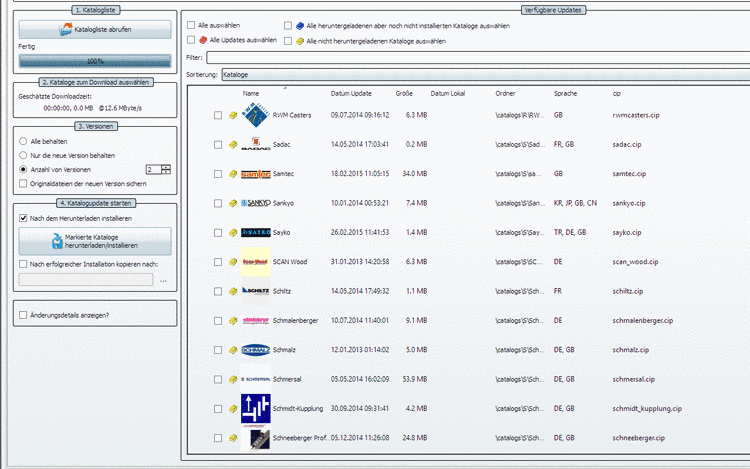Click yellow status icon in RWM Casters row
This screenshot has height=469, width=750.
(233, 115)
